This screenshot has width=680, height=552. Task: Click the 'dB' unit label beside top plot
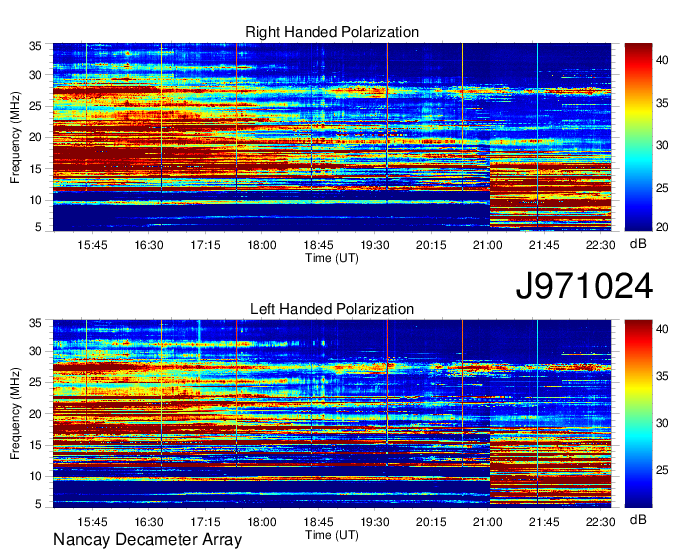(638, 244)
